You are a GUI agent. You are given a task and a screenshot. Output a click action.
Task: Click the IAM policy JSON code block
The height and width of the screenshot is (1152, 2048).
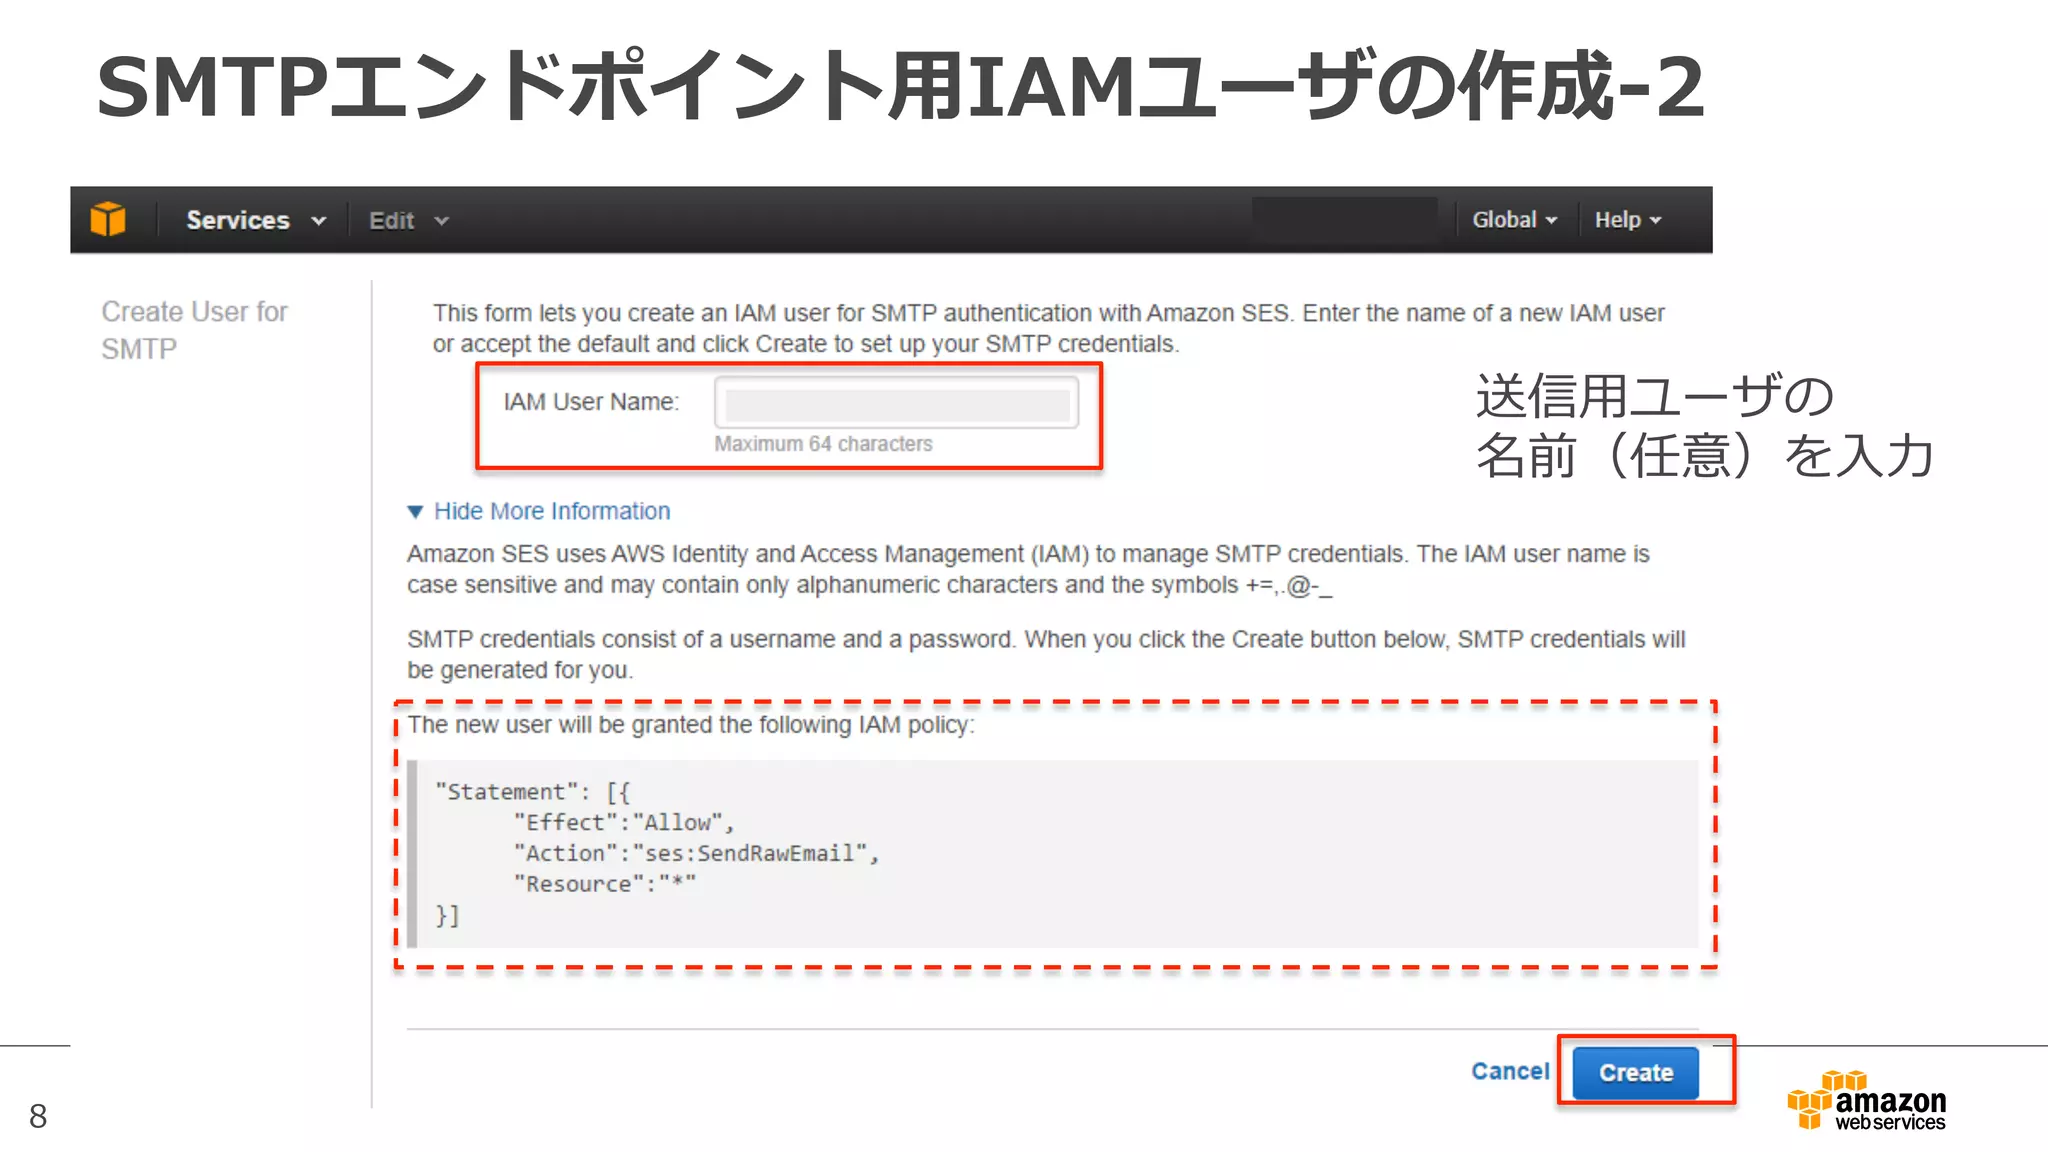point(1052,853)
